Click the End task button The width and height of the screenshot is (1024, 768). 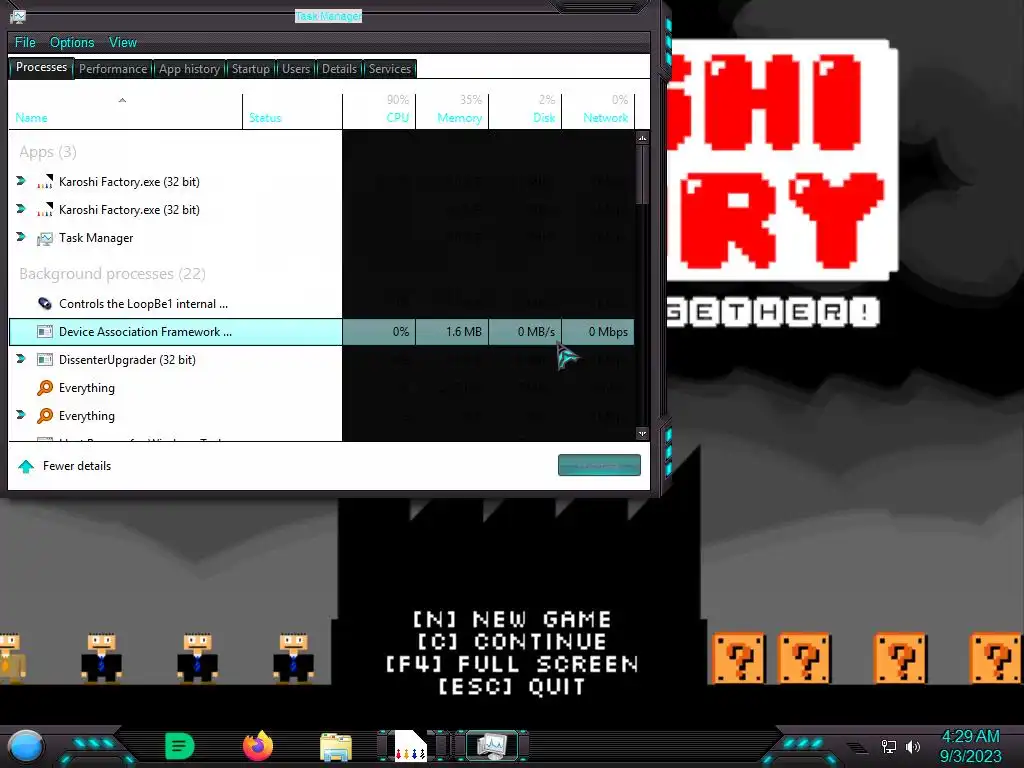[x=599, y=466]
